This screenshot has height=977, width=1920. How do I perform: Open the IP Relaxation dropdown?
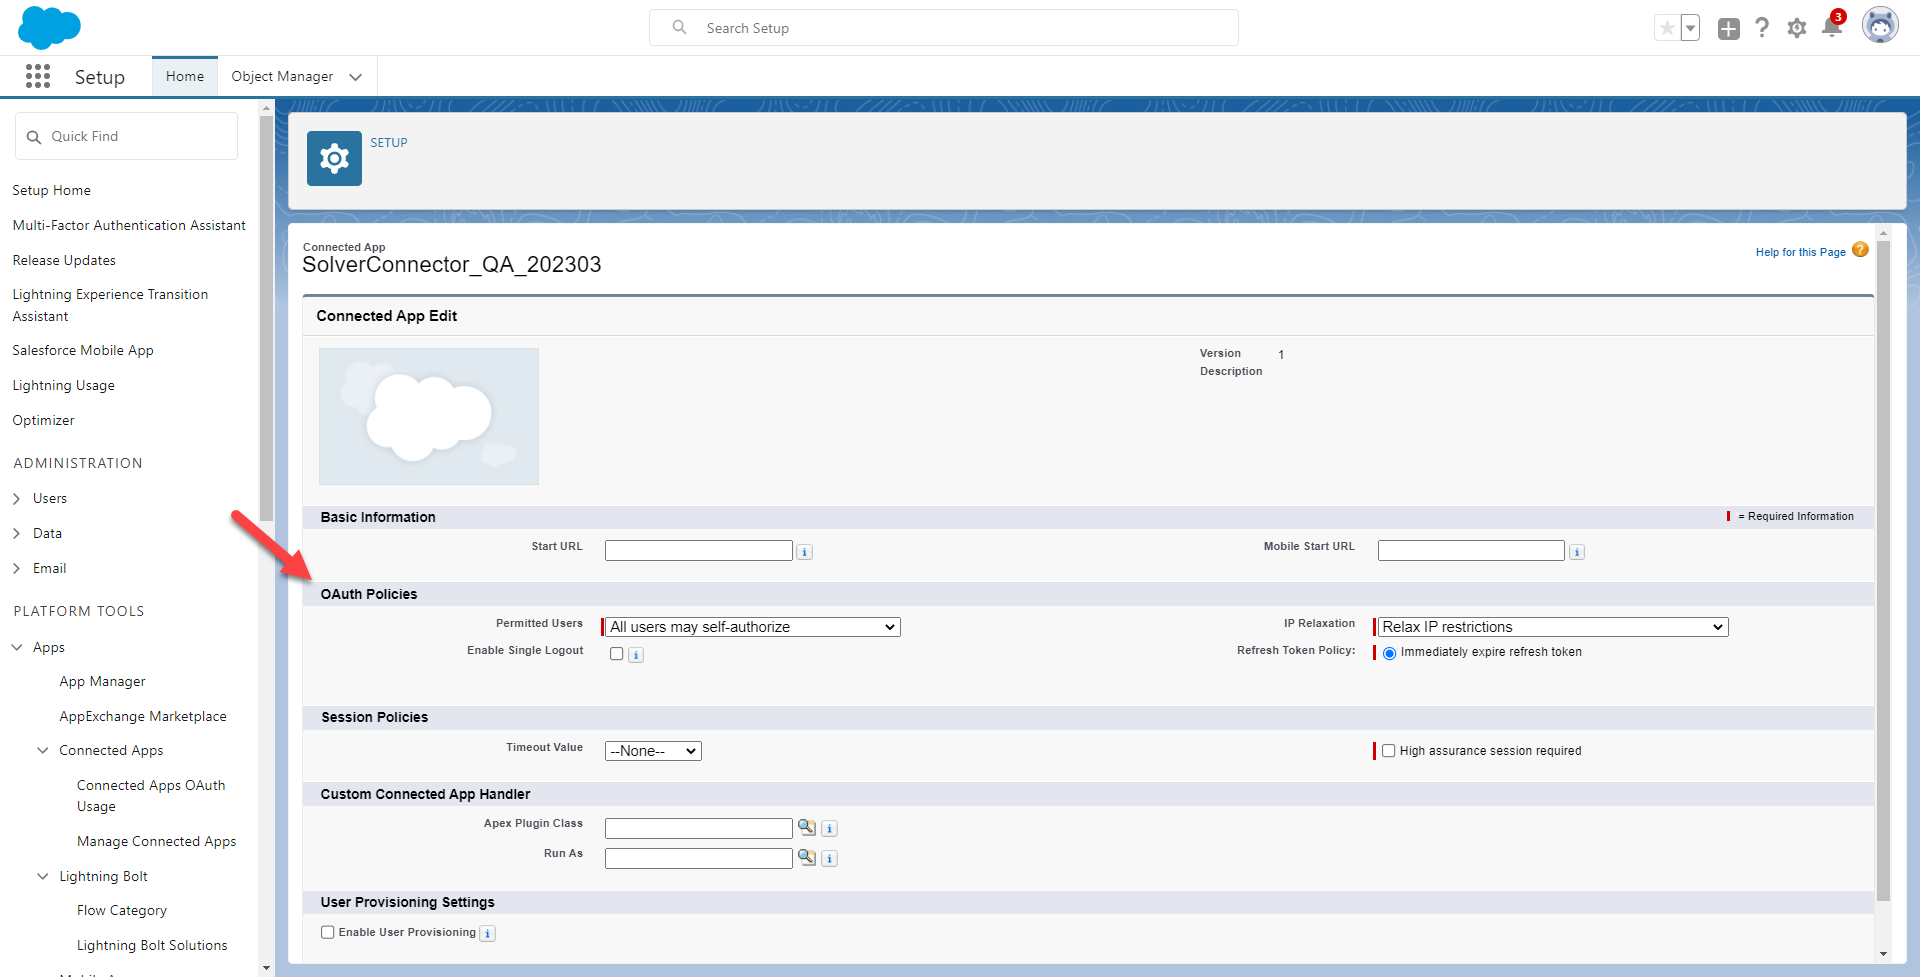pyautogui.click(x=1552, y=627)
